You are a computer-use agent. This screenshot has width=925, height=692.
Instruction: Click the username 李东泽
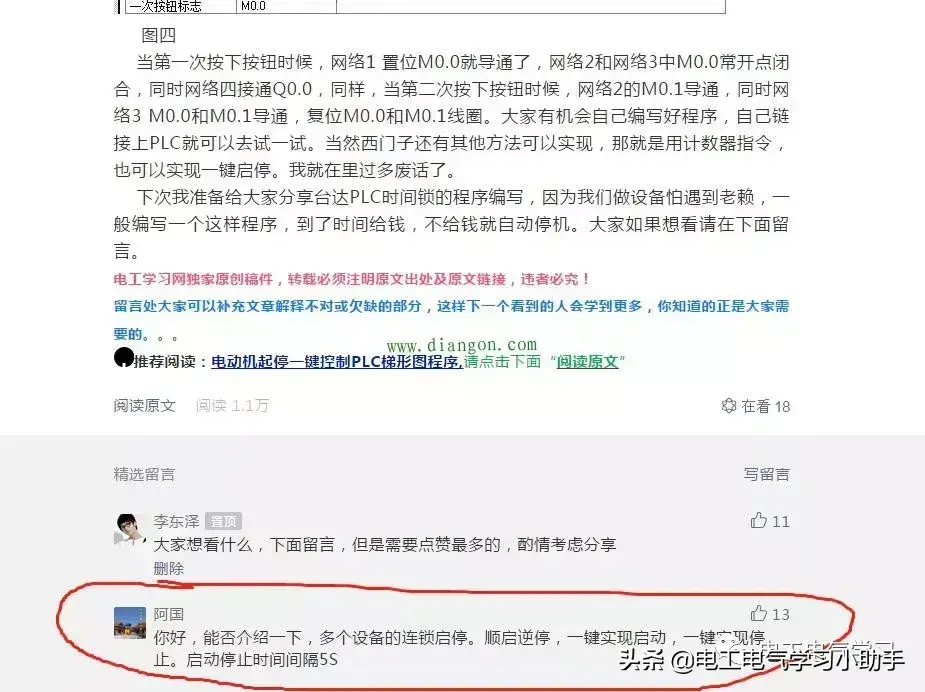pyautogui.click(x=176, y=521)
